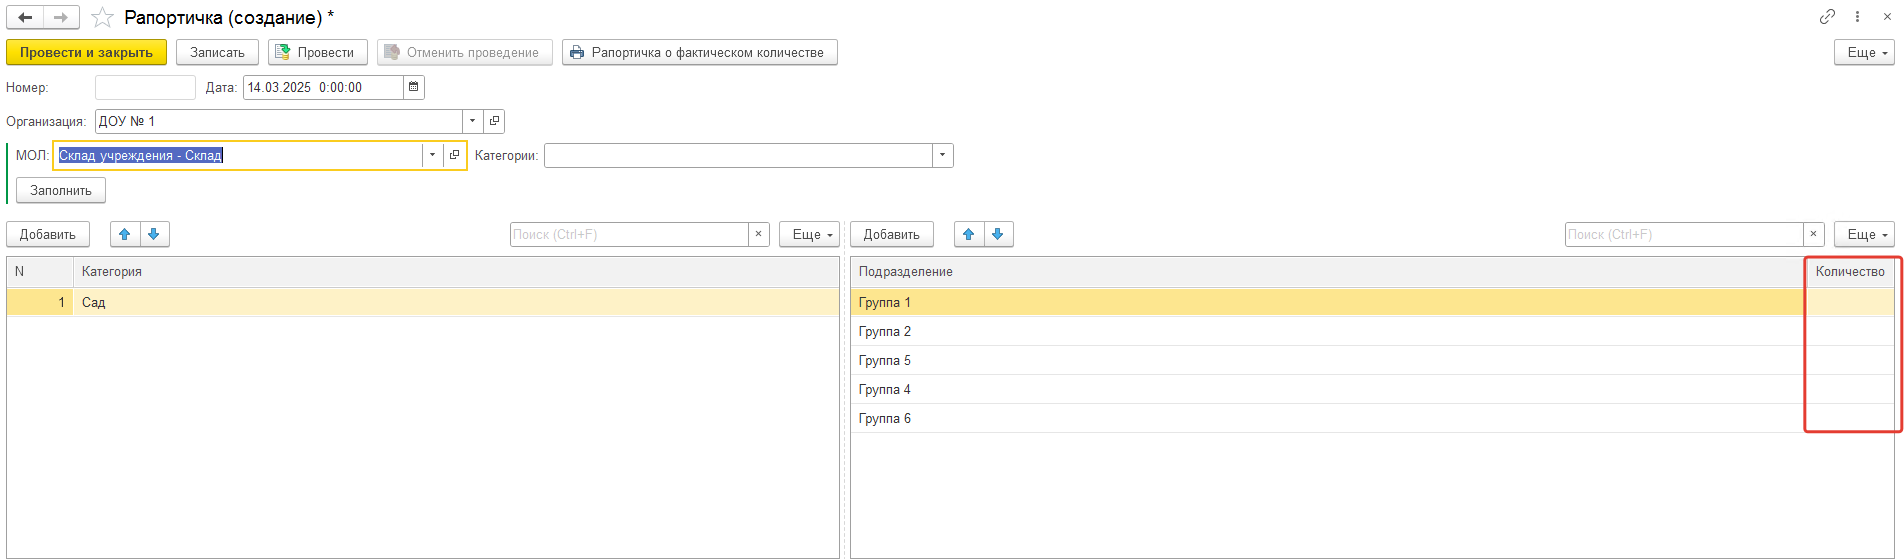
Task: Print Рапортичка о фактическом количестве
Action: (699, 52)
